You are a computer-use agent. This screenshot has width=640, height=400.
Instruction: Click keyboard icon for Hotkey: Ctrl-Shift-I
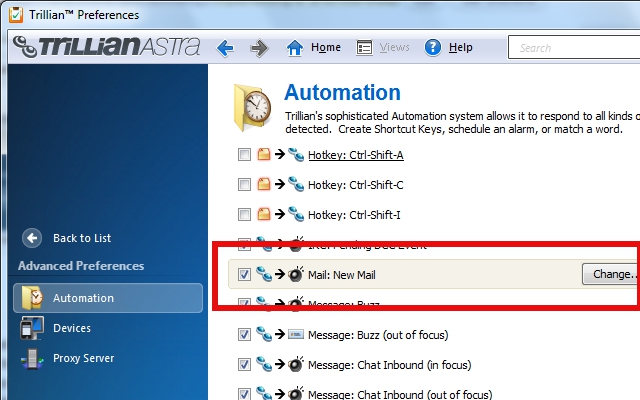(264, 214)
